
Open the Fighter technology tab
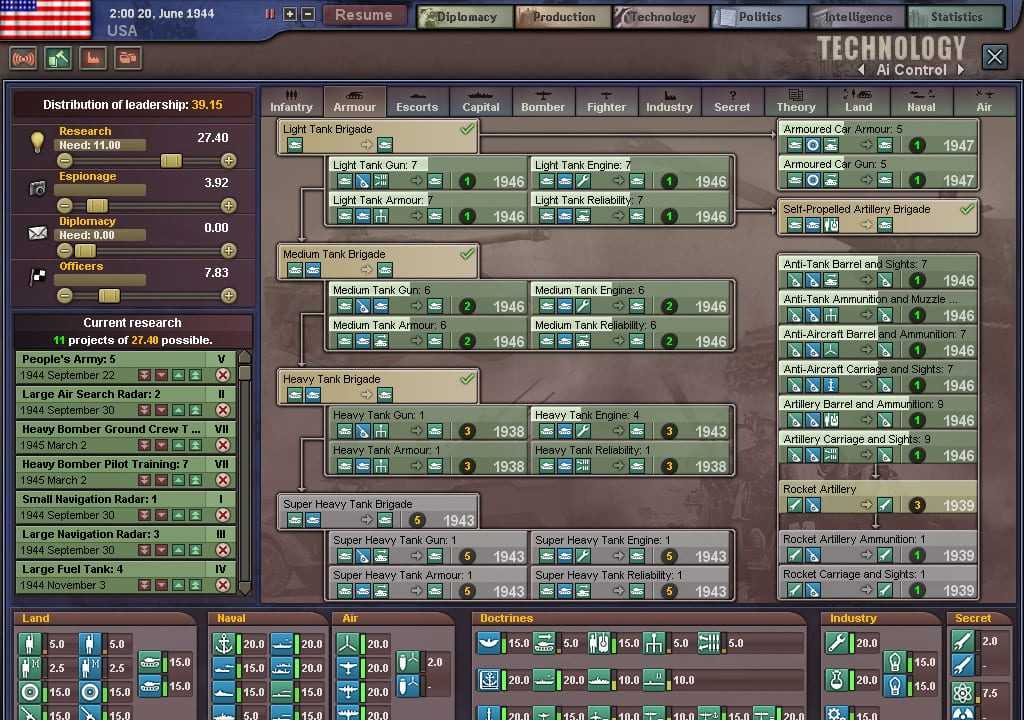click(606, 101)
